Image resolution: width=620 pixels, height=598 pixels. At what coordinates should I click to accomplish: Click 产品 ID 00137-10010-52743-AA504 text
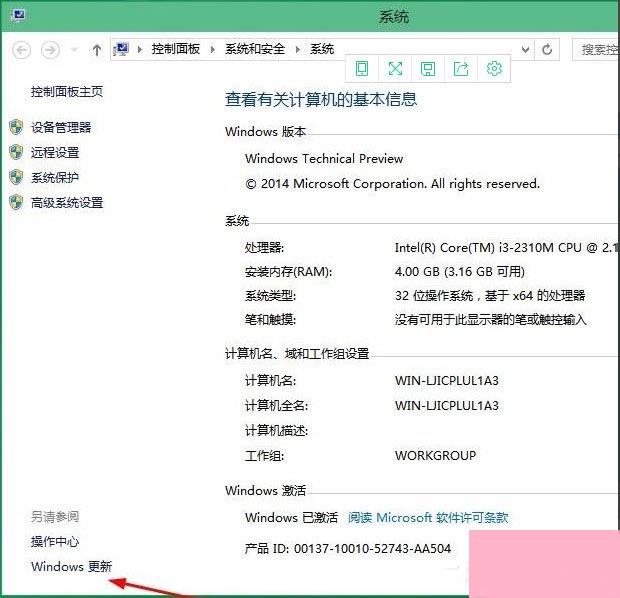pos(348,549)
